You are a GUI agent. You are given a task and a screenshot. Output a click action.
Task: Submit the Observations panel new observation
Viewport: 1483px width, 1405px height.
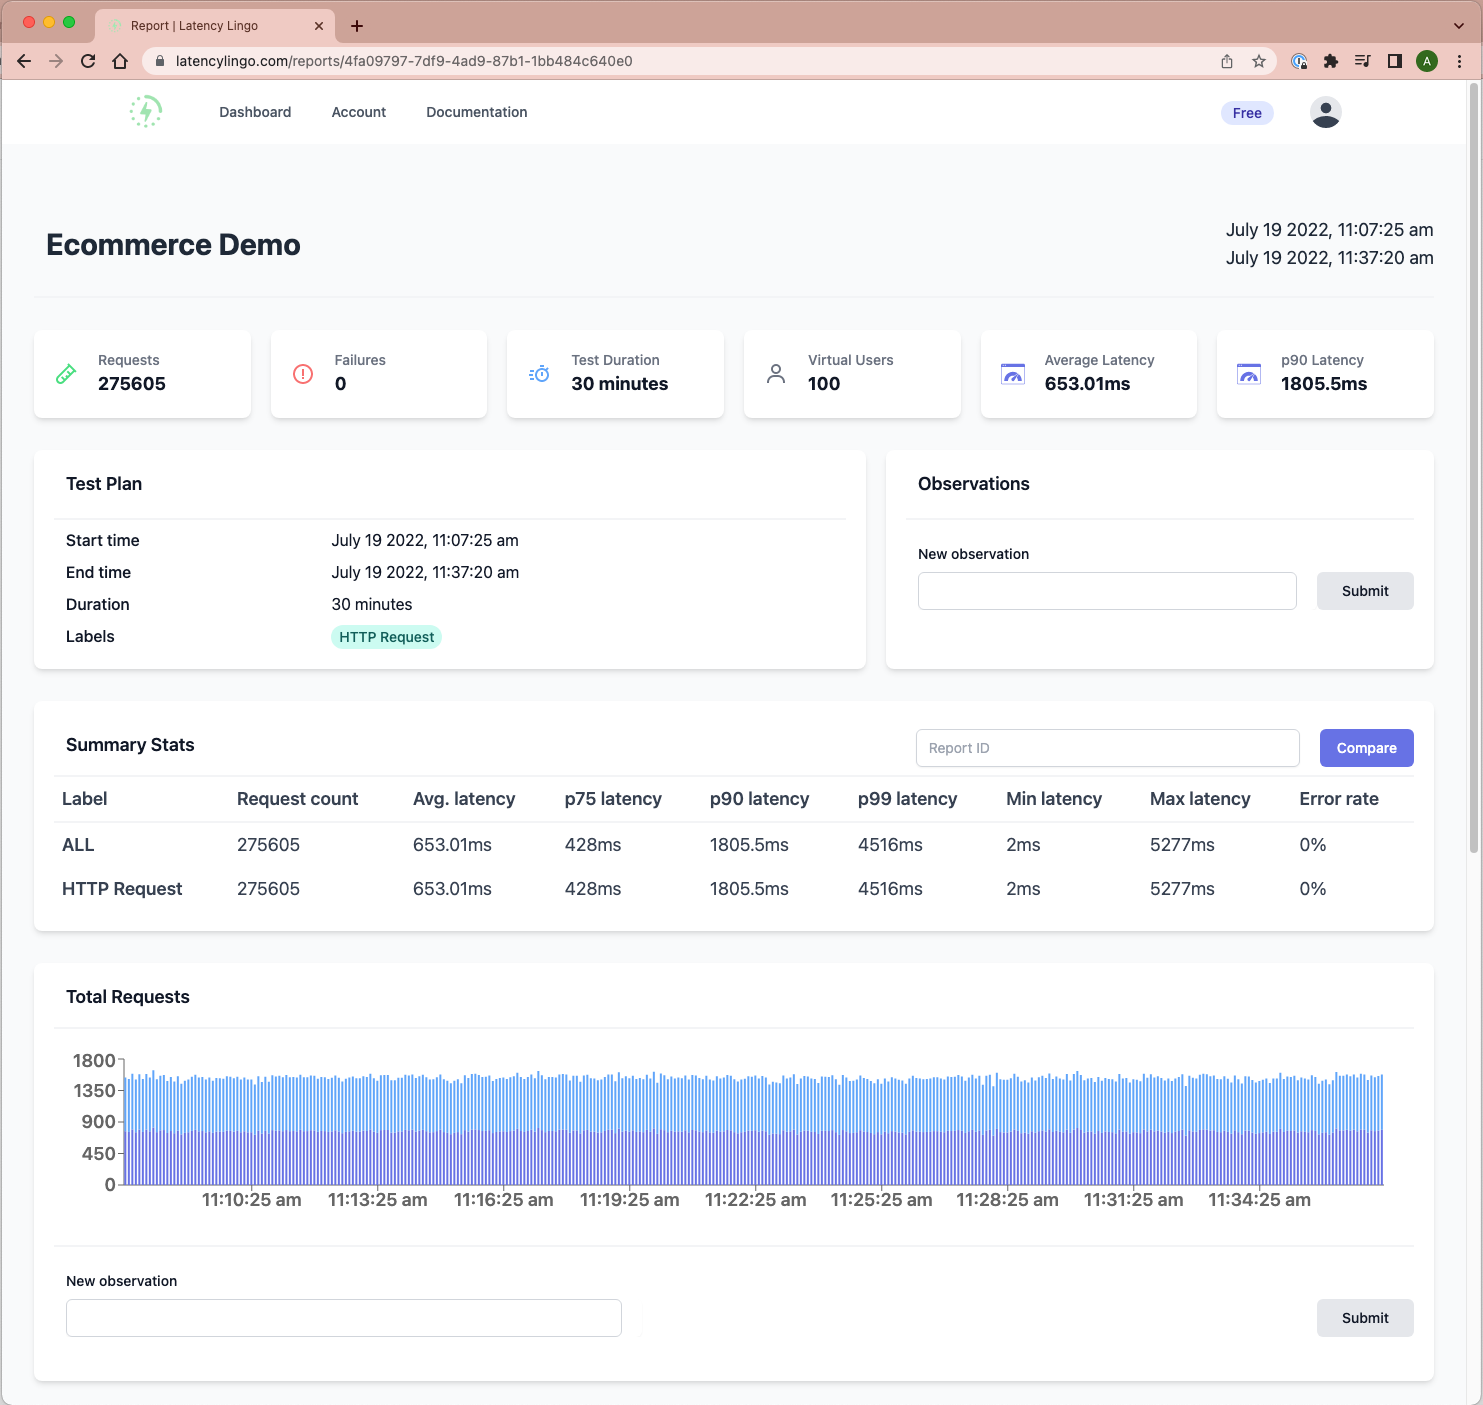(x=1365, y=591)
